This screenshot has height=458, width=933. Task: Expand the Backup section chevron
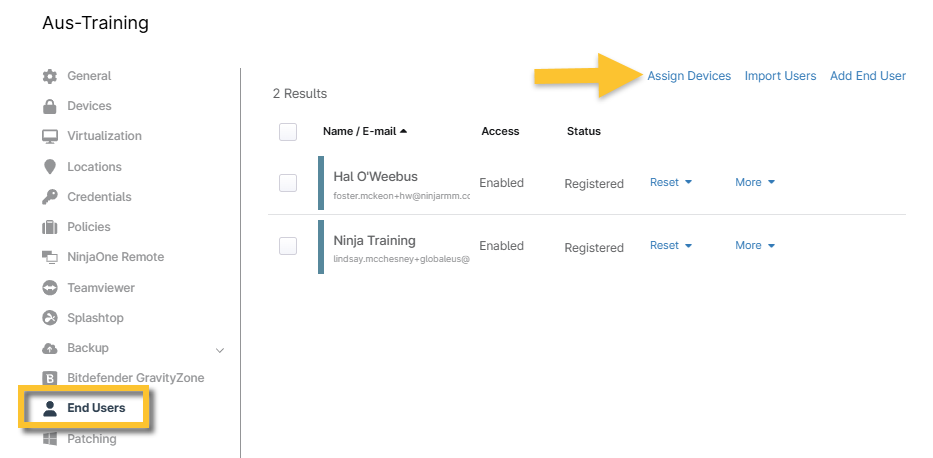(220, 349)
